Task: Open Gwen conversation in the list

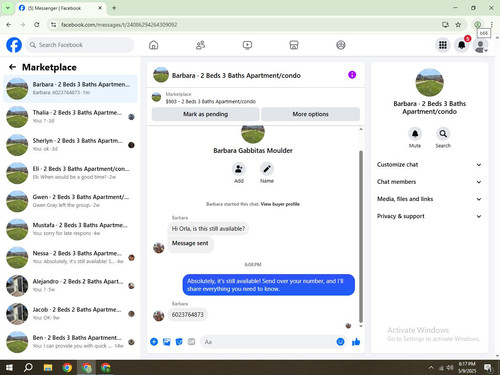Action: coord(70,201)
